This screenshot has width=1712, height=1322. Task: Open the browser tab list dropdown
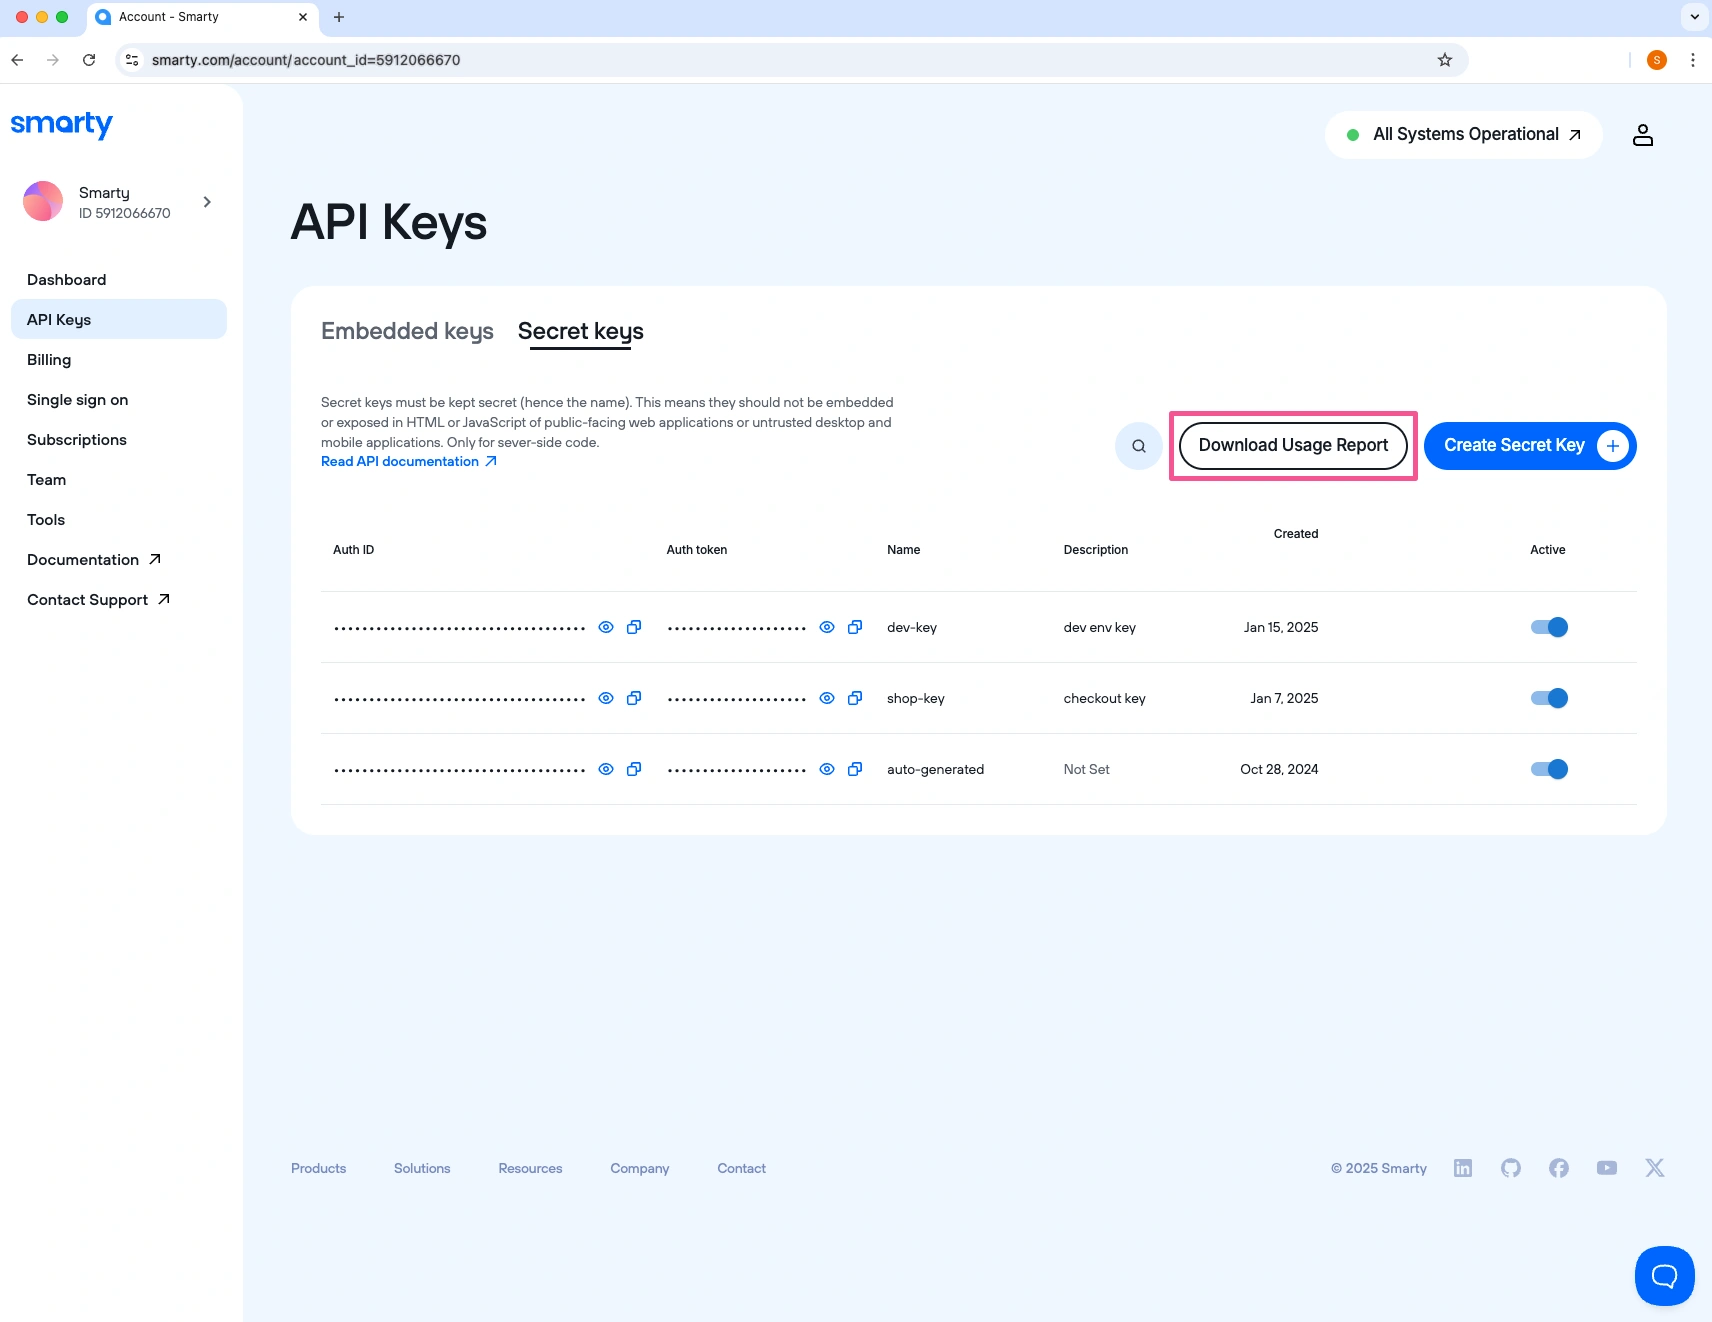tap(1694, 17)
